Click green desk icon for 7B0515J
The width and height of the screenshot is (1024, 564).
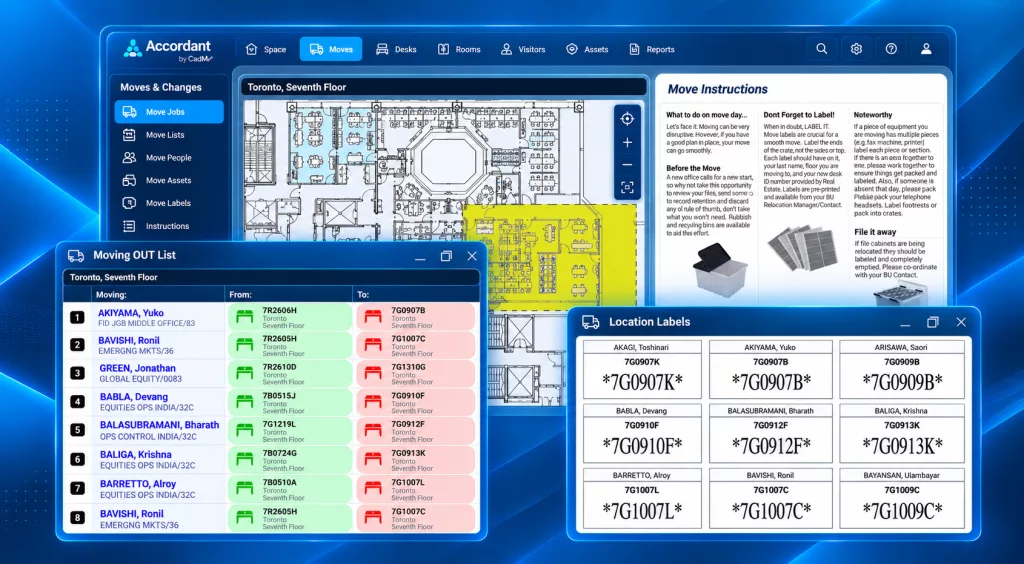tap(244, 402)
